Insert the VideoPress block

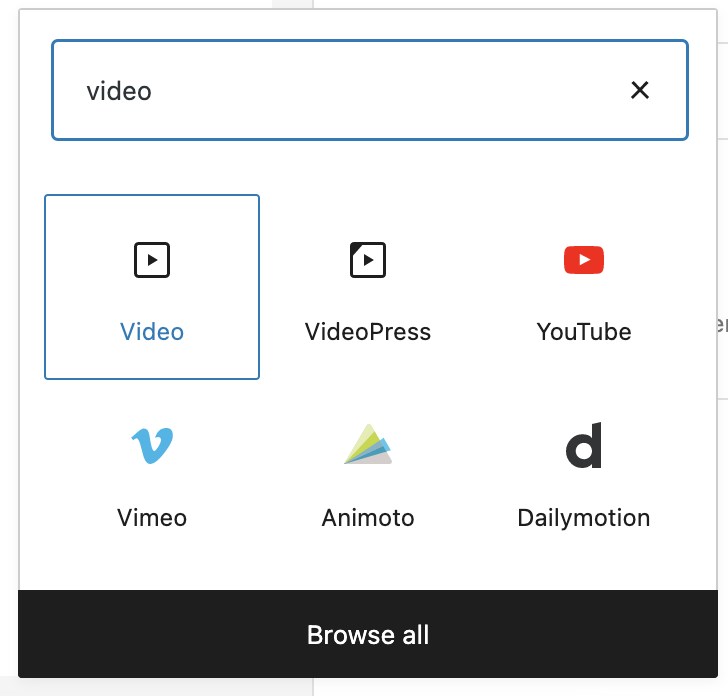point(368,287)
